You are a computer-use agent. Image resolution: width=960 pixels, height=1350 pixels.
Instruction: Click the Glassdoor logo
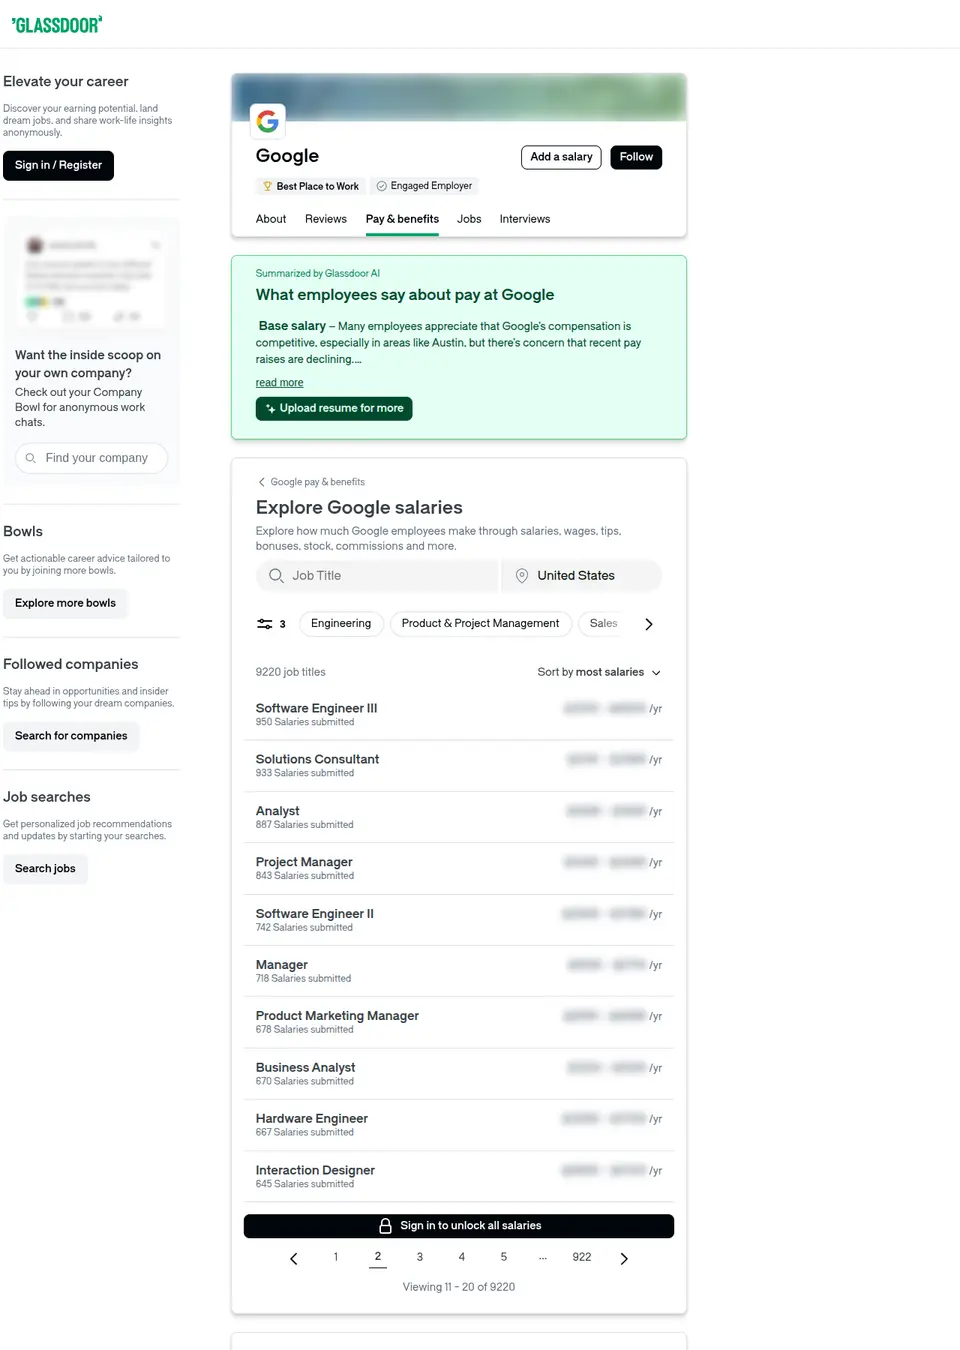coord(57,25)
